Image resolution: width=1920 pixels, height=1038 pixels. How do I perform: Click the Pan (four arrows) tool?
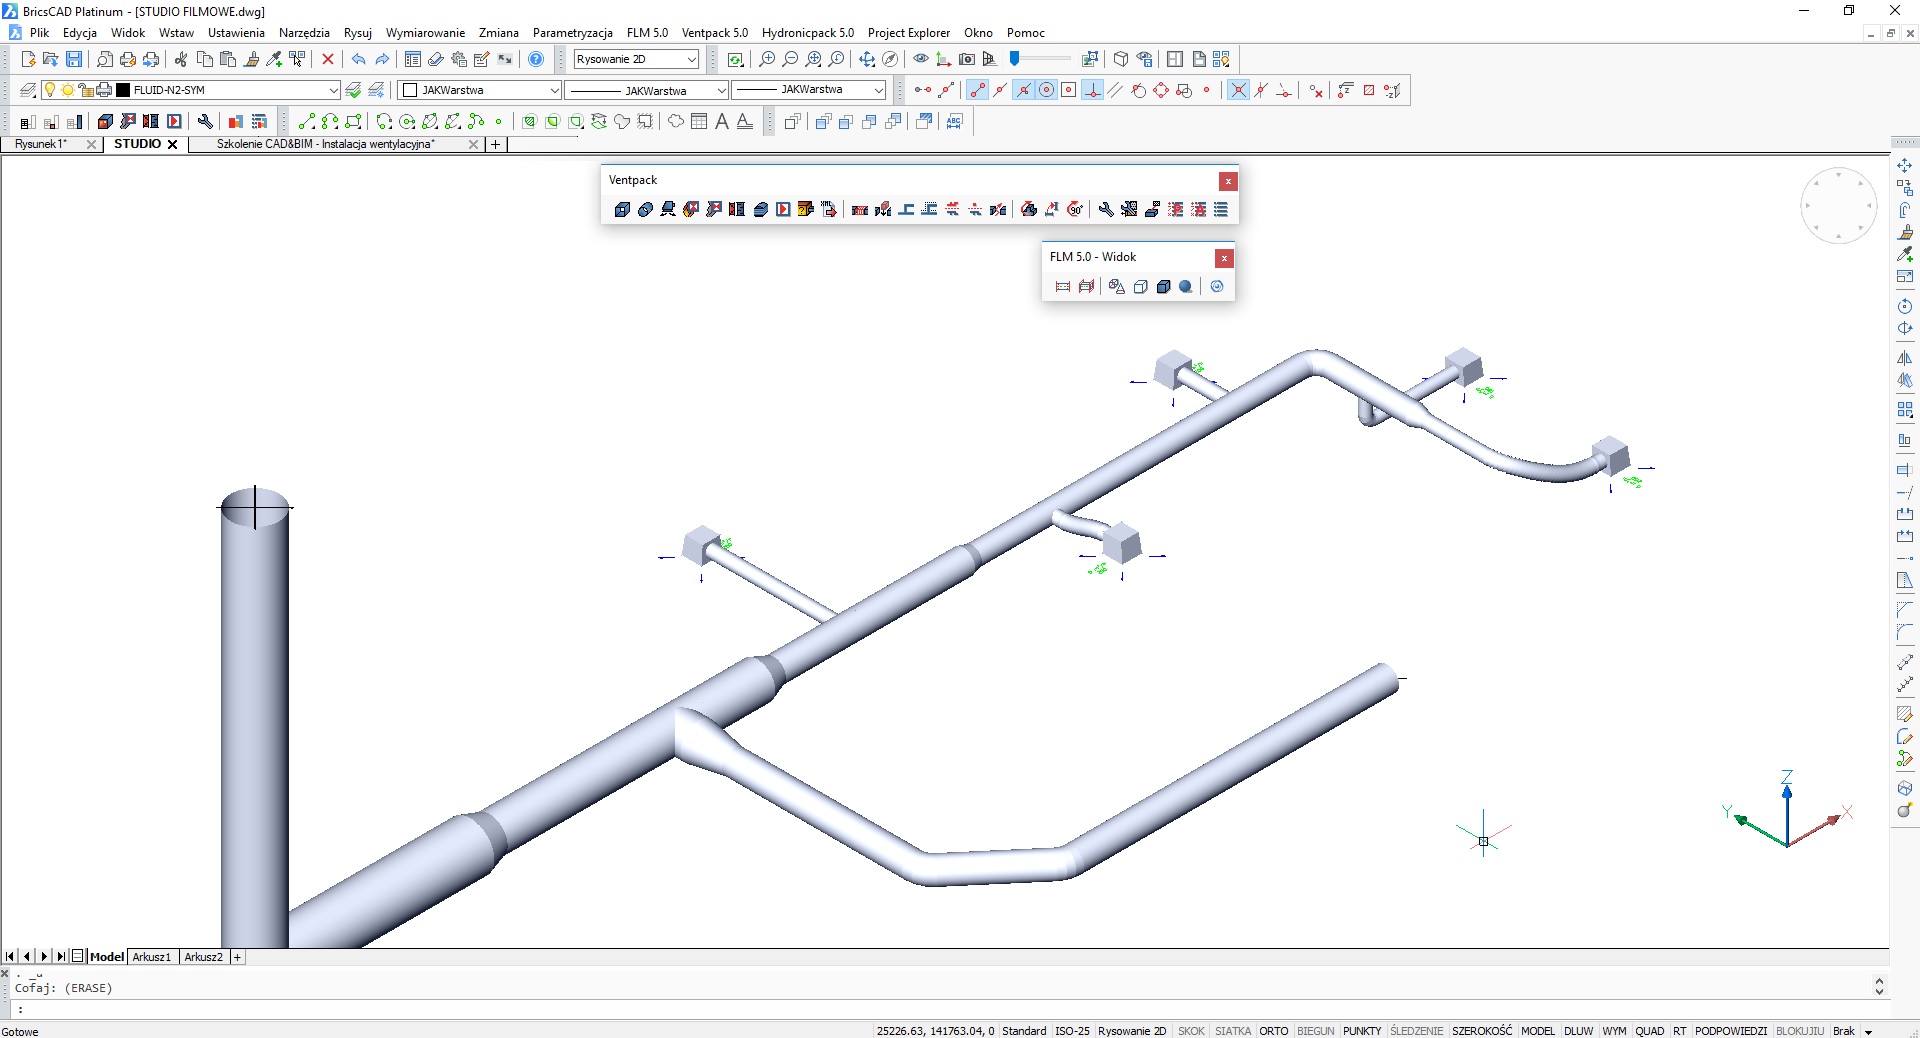866,60
